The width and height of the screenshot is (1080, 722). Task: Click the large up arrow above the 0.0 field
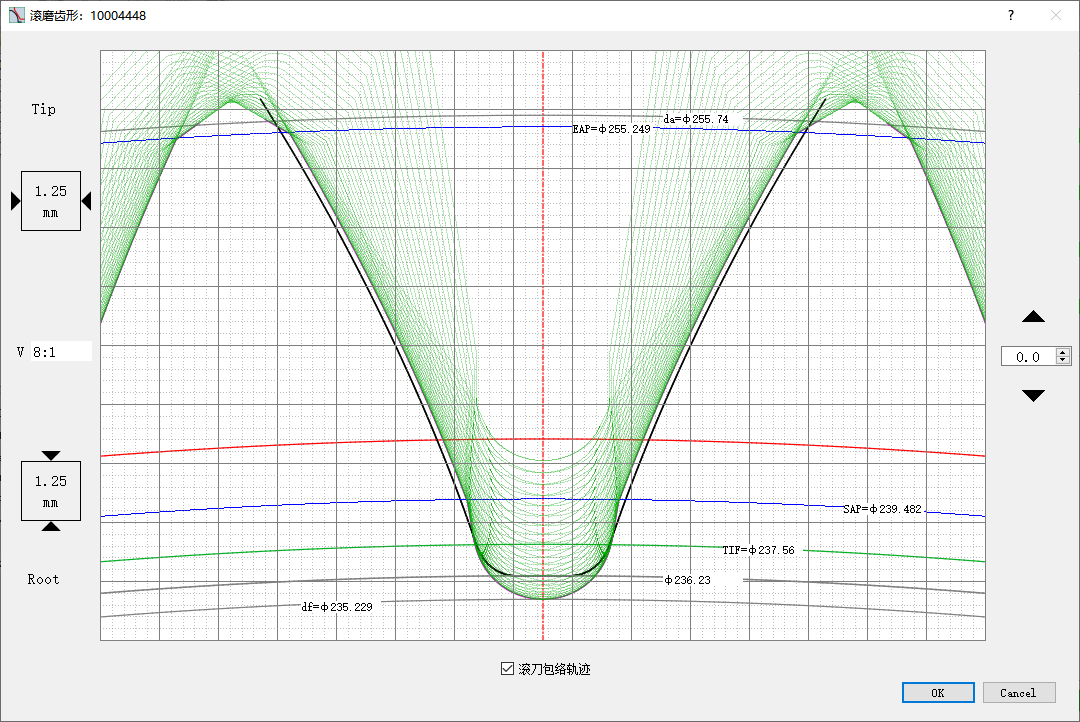point(1033,316)
